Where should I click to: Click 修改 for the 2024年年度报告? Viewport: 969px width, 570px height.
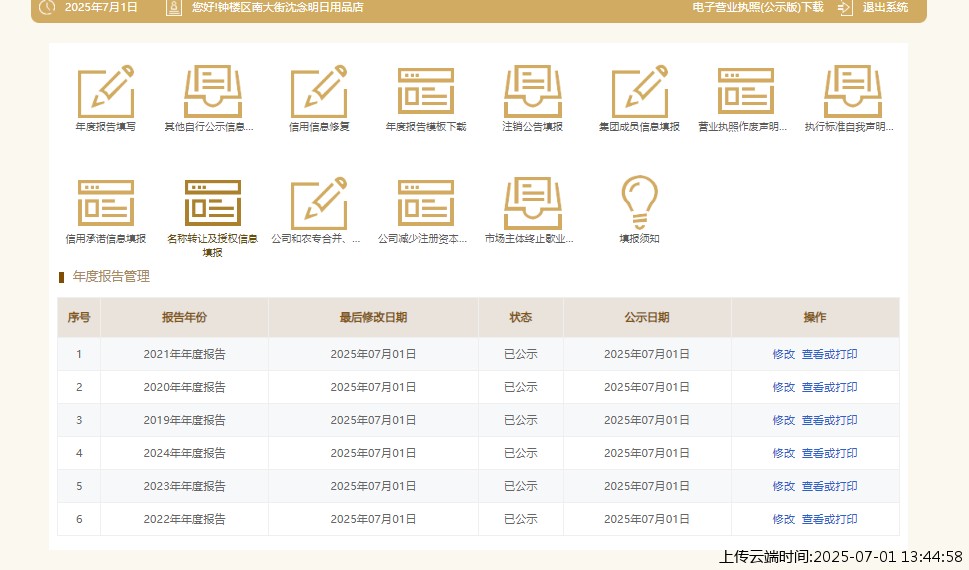[x=784, y=453]
